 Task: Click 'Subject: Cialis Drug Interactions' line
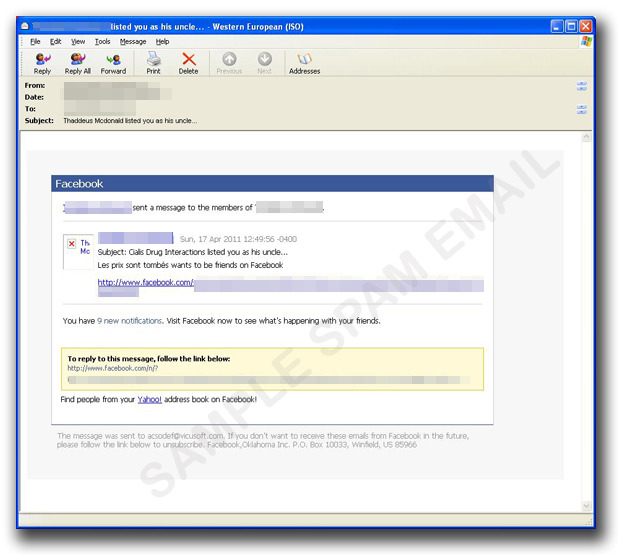click(193, 252)
